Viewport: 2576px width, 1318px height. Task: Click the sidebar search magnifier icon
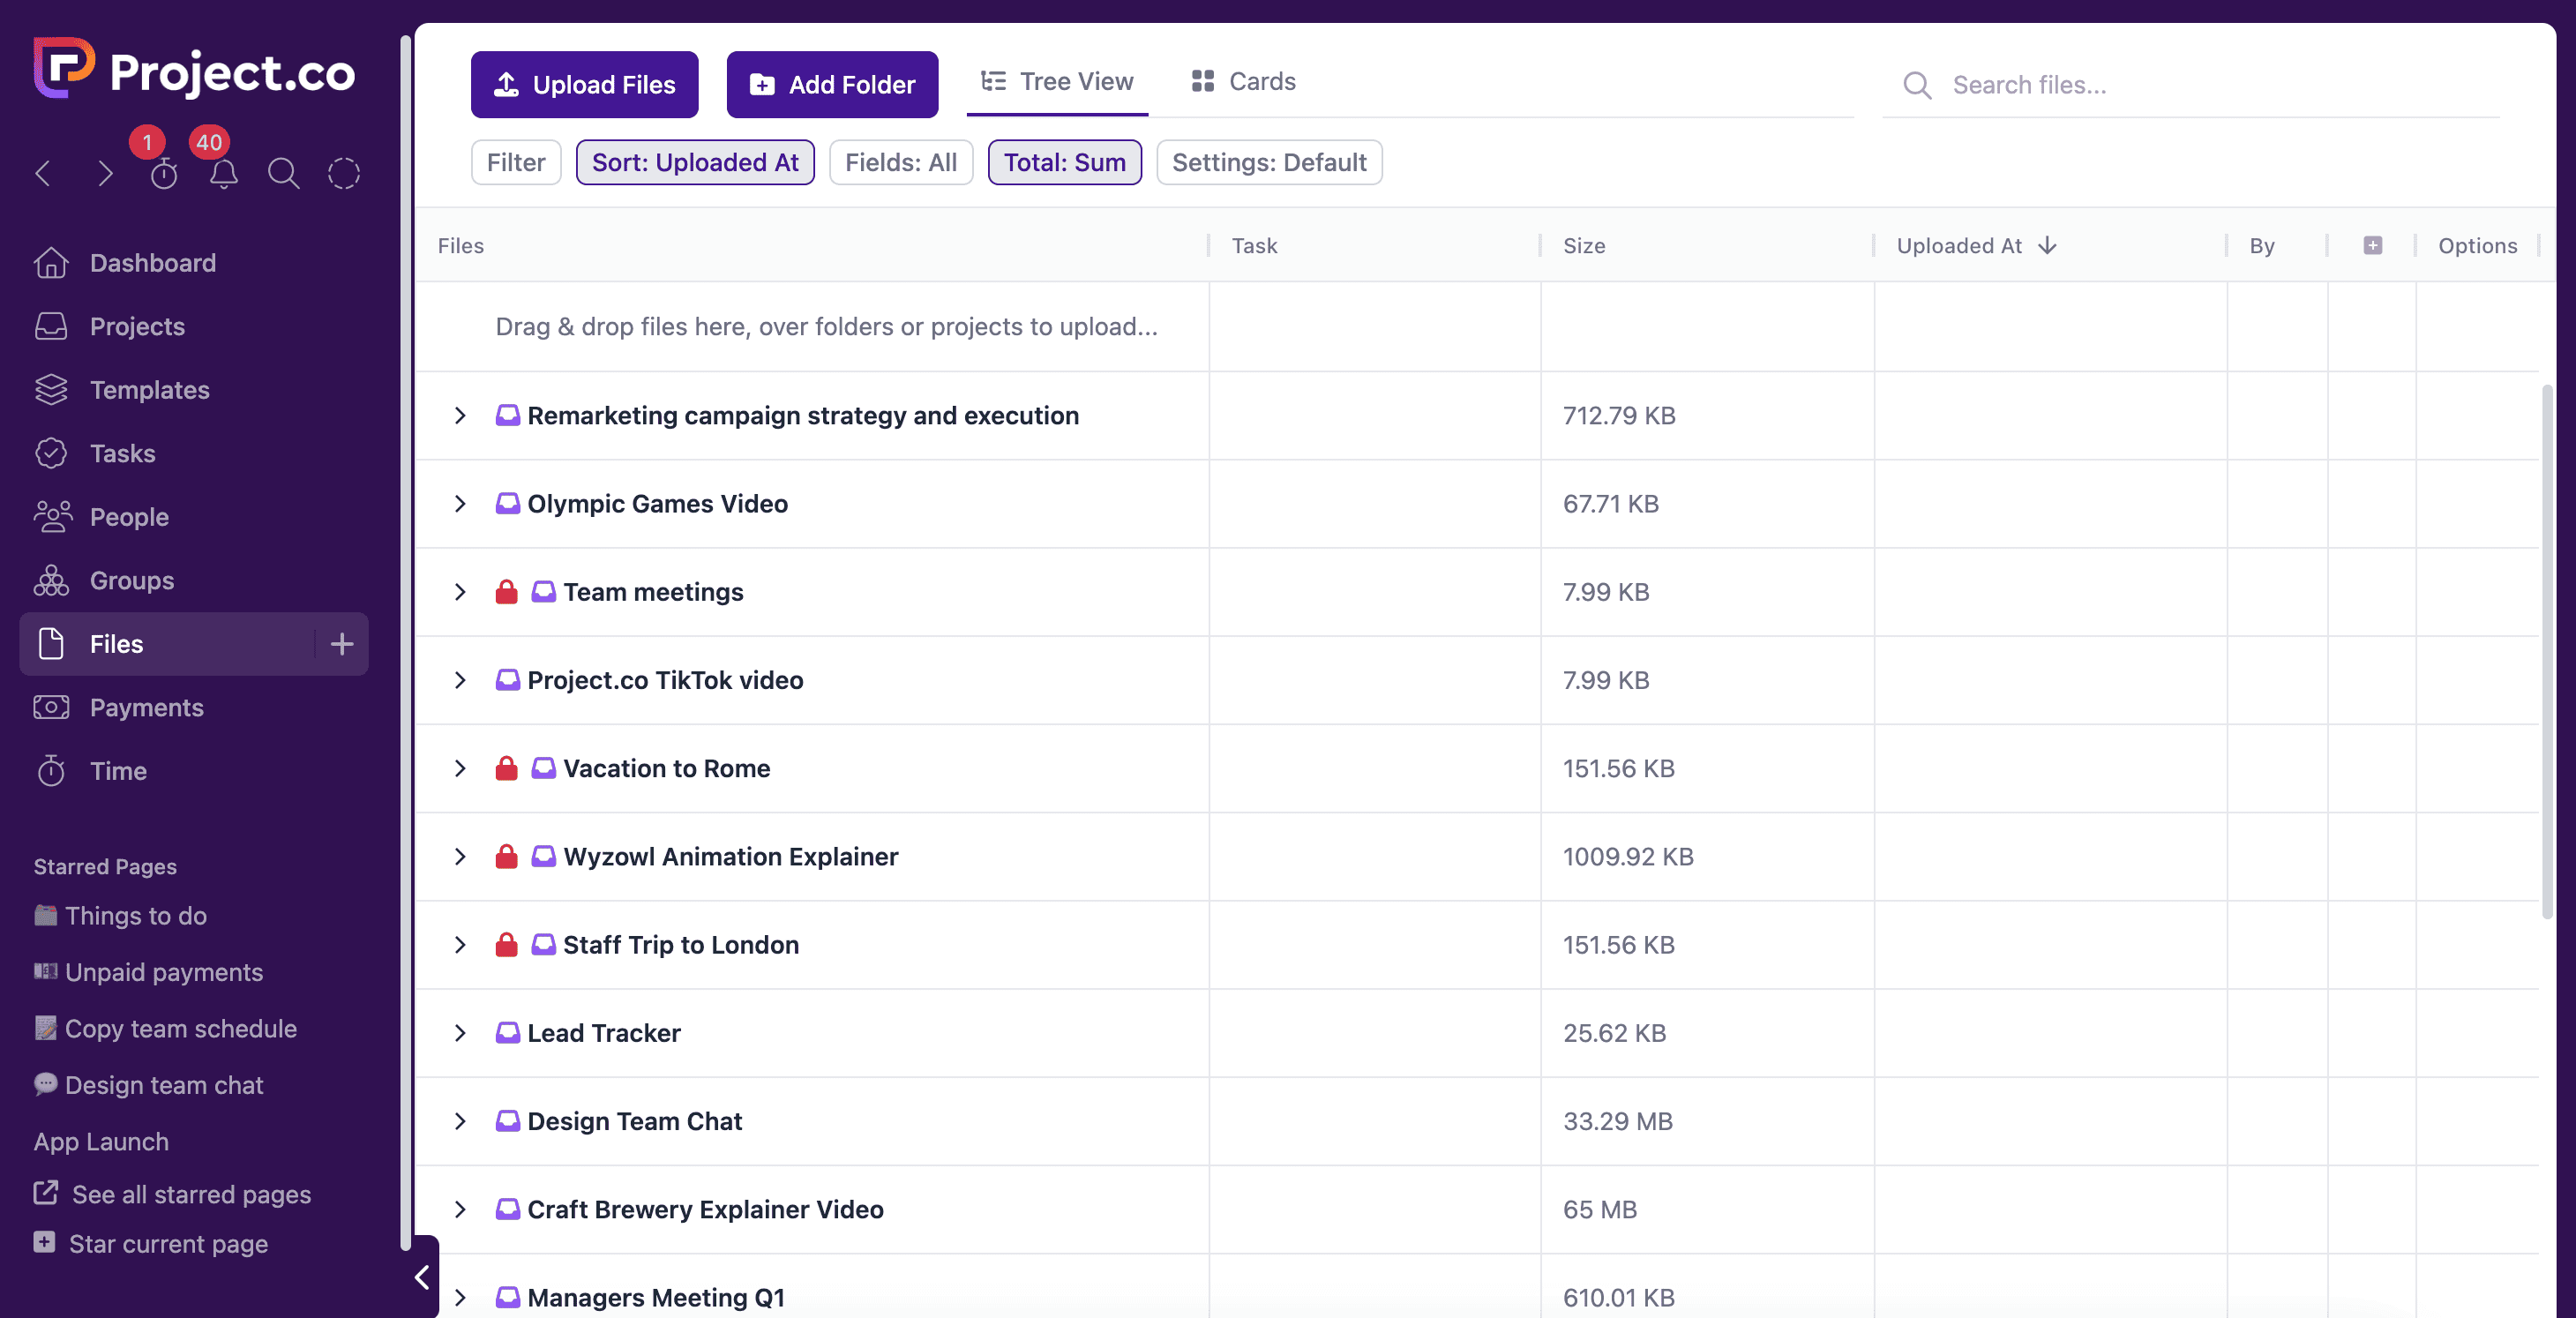pos(283,174)
